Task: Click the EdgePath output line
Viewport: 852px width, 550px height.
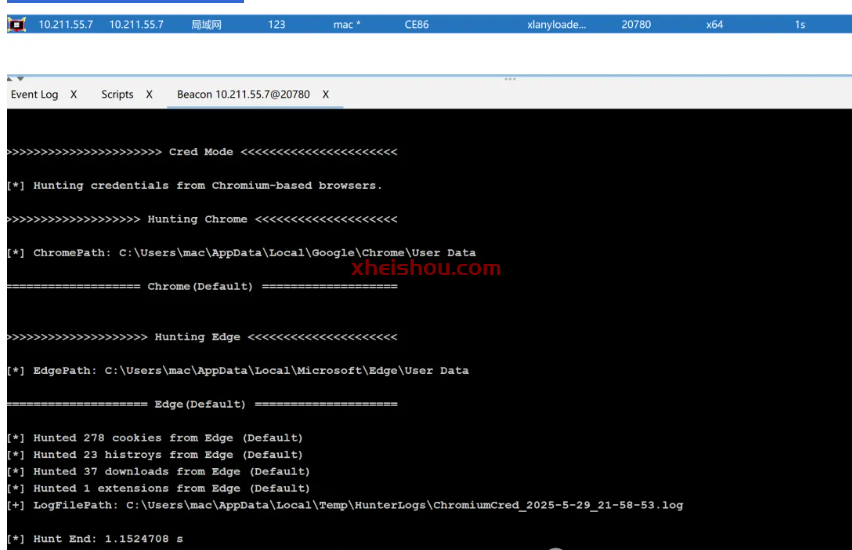Action: pyautogui.click(x=238, y=371)
